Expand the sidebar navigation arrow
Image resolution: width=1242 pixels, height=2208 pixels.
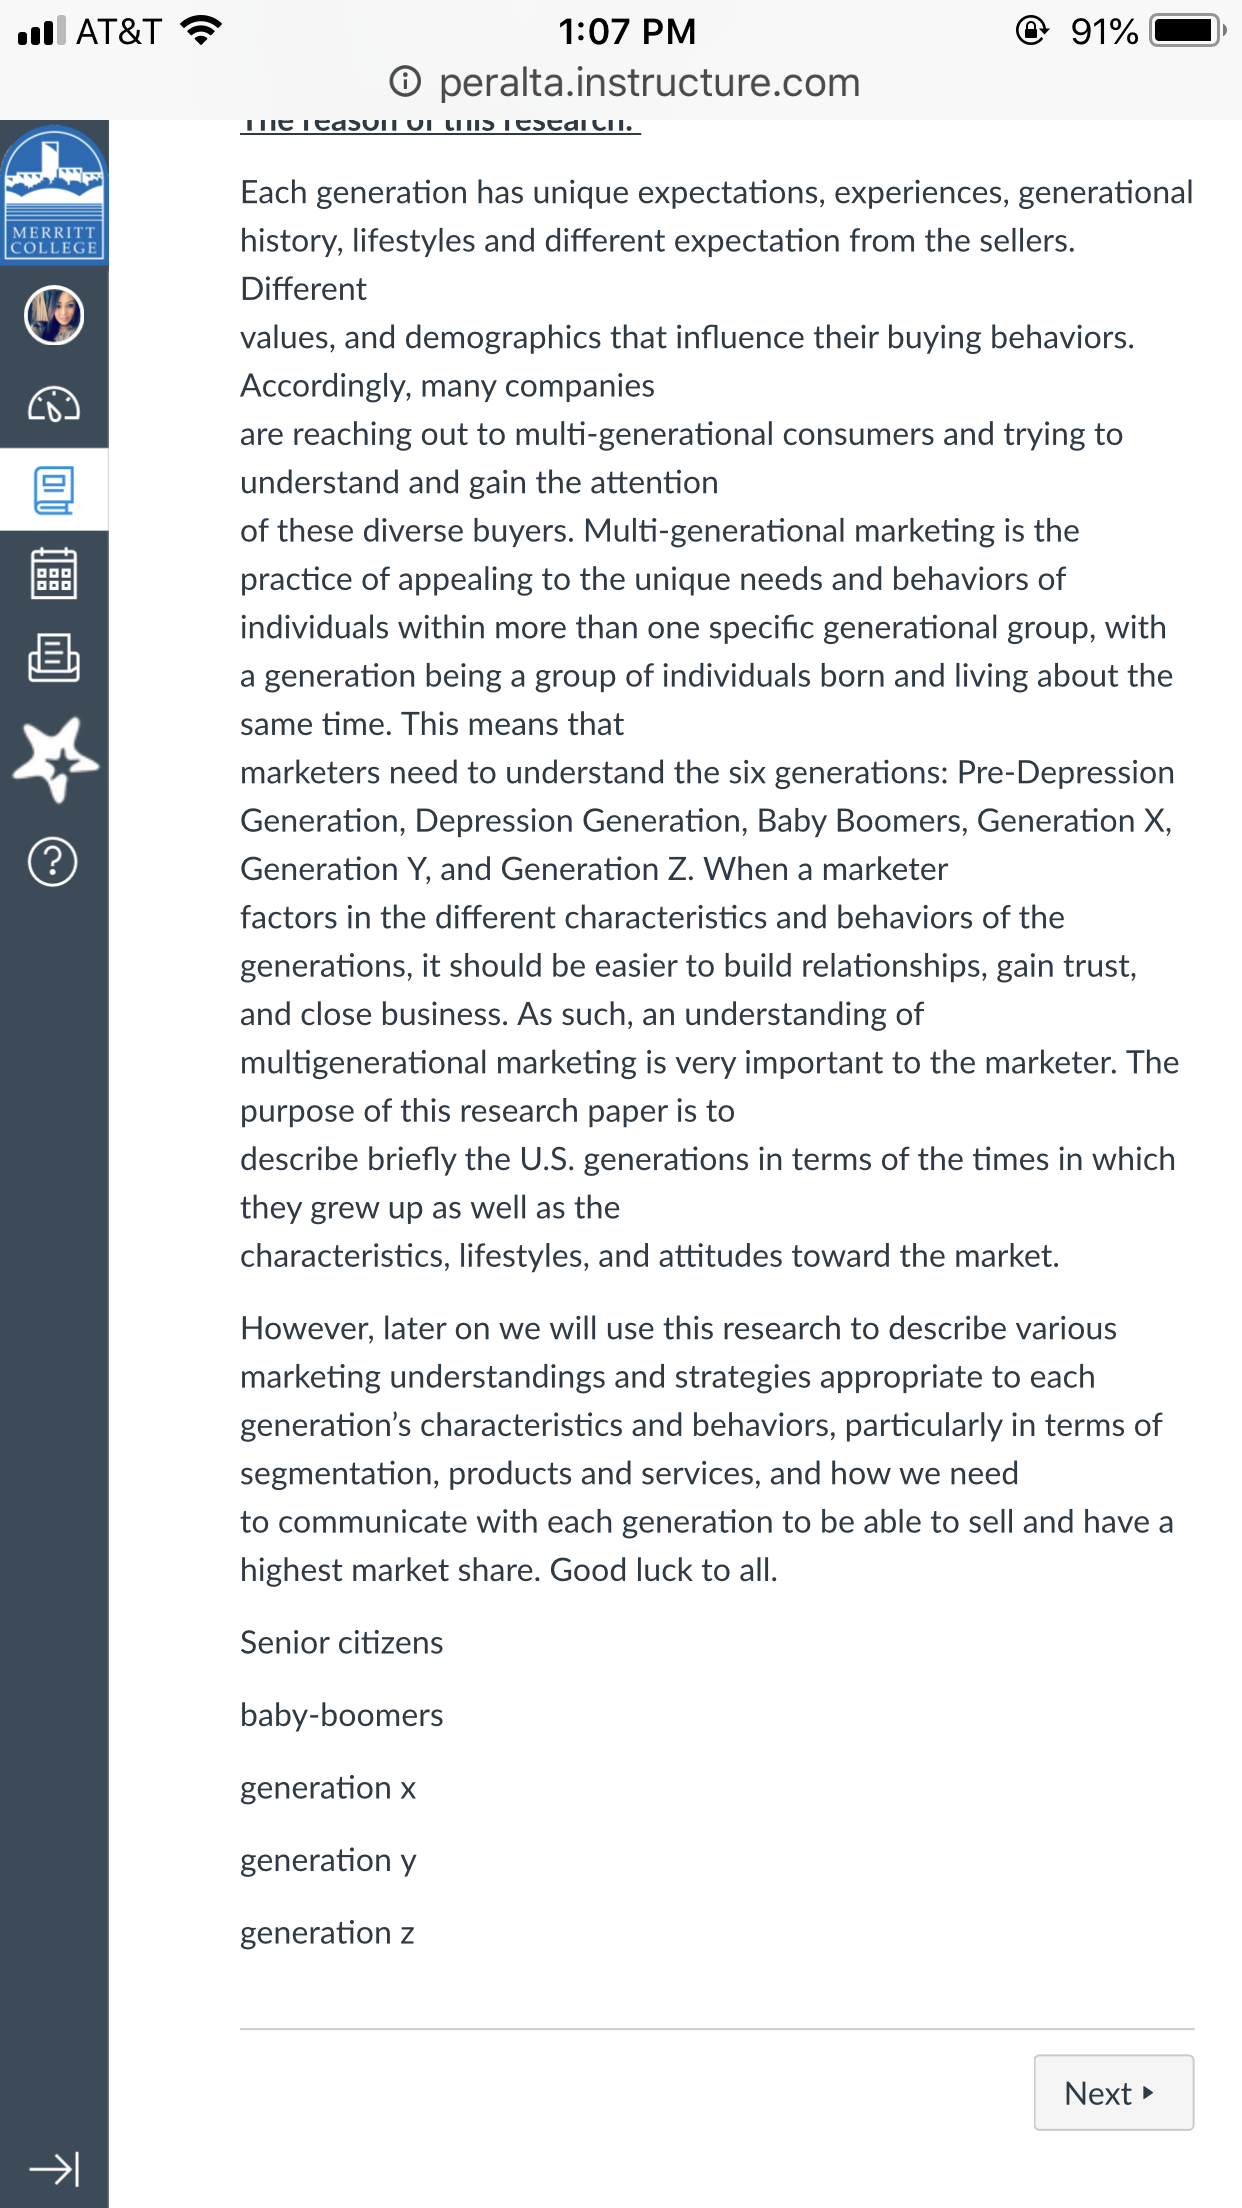pos(54,2168)
